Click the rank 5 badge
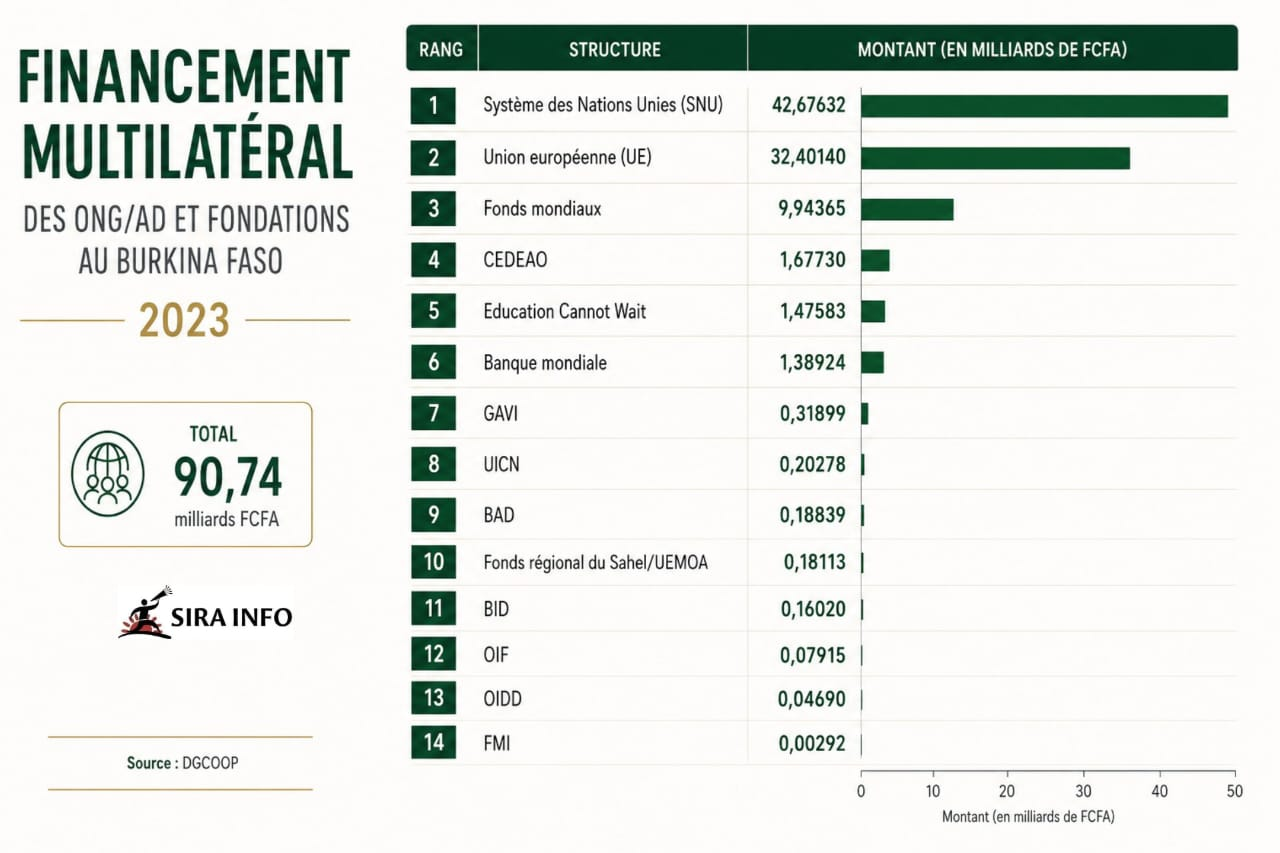Viewport: 1280px width, 853px height. [x=434, y=311]
